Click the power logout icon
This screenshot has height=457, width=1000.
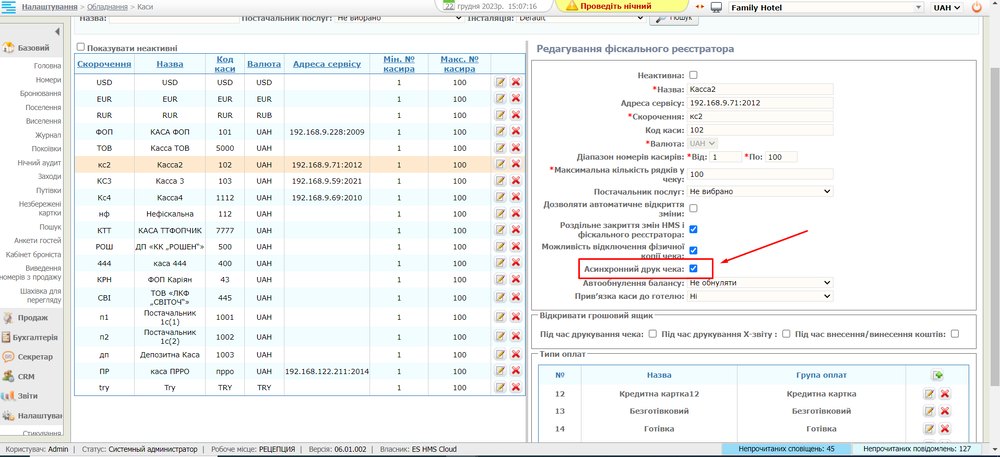pyautogui.click(x=977, y=7)
